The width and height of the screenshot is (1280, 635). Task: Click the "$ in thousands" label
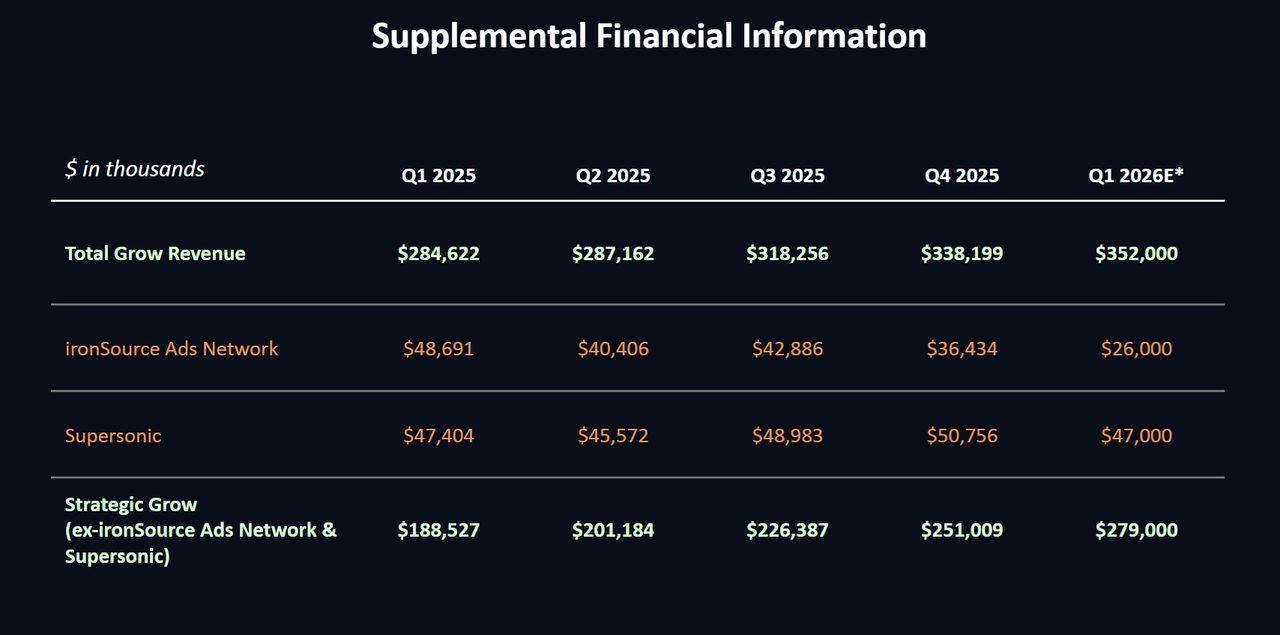coord(134,169)
